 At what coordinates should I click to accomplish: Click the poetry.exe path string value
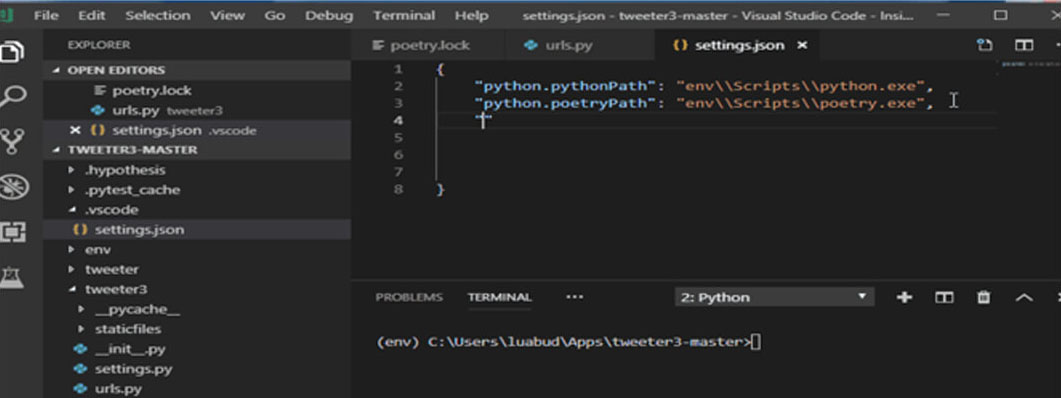pyautogui.click(x=800, y=104)
